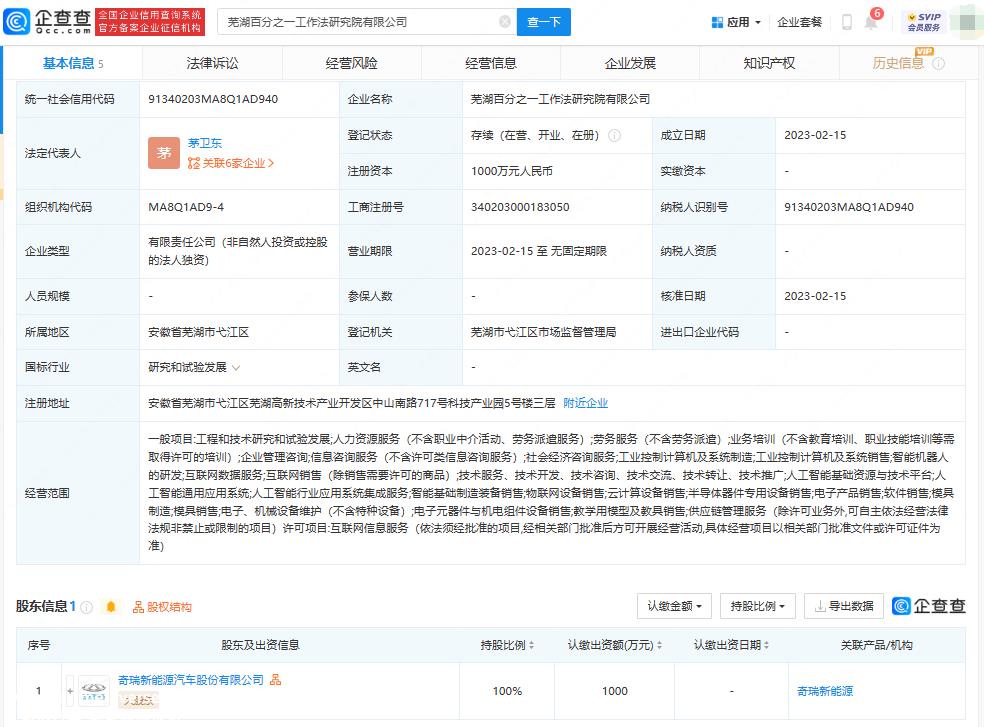Expand the 认缴金额 dropdown
Screen dimensions: 984x727
pos(674,606)
